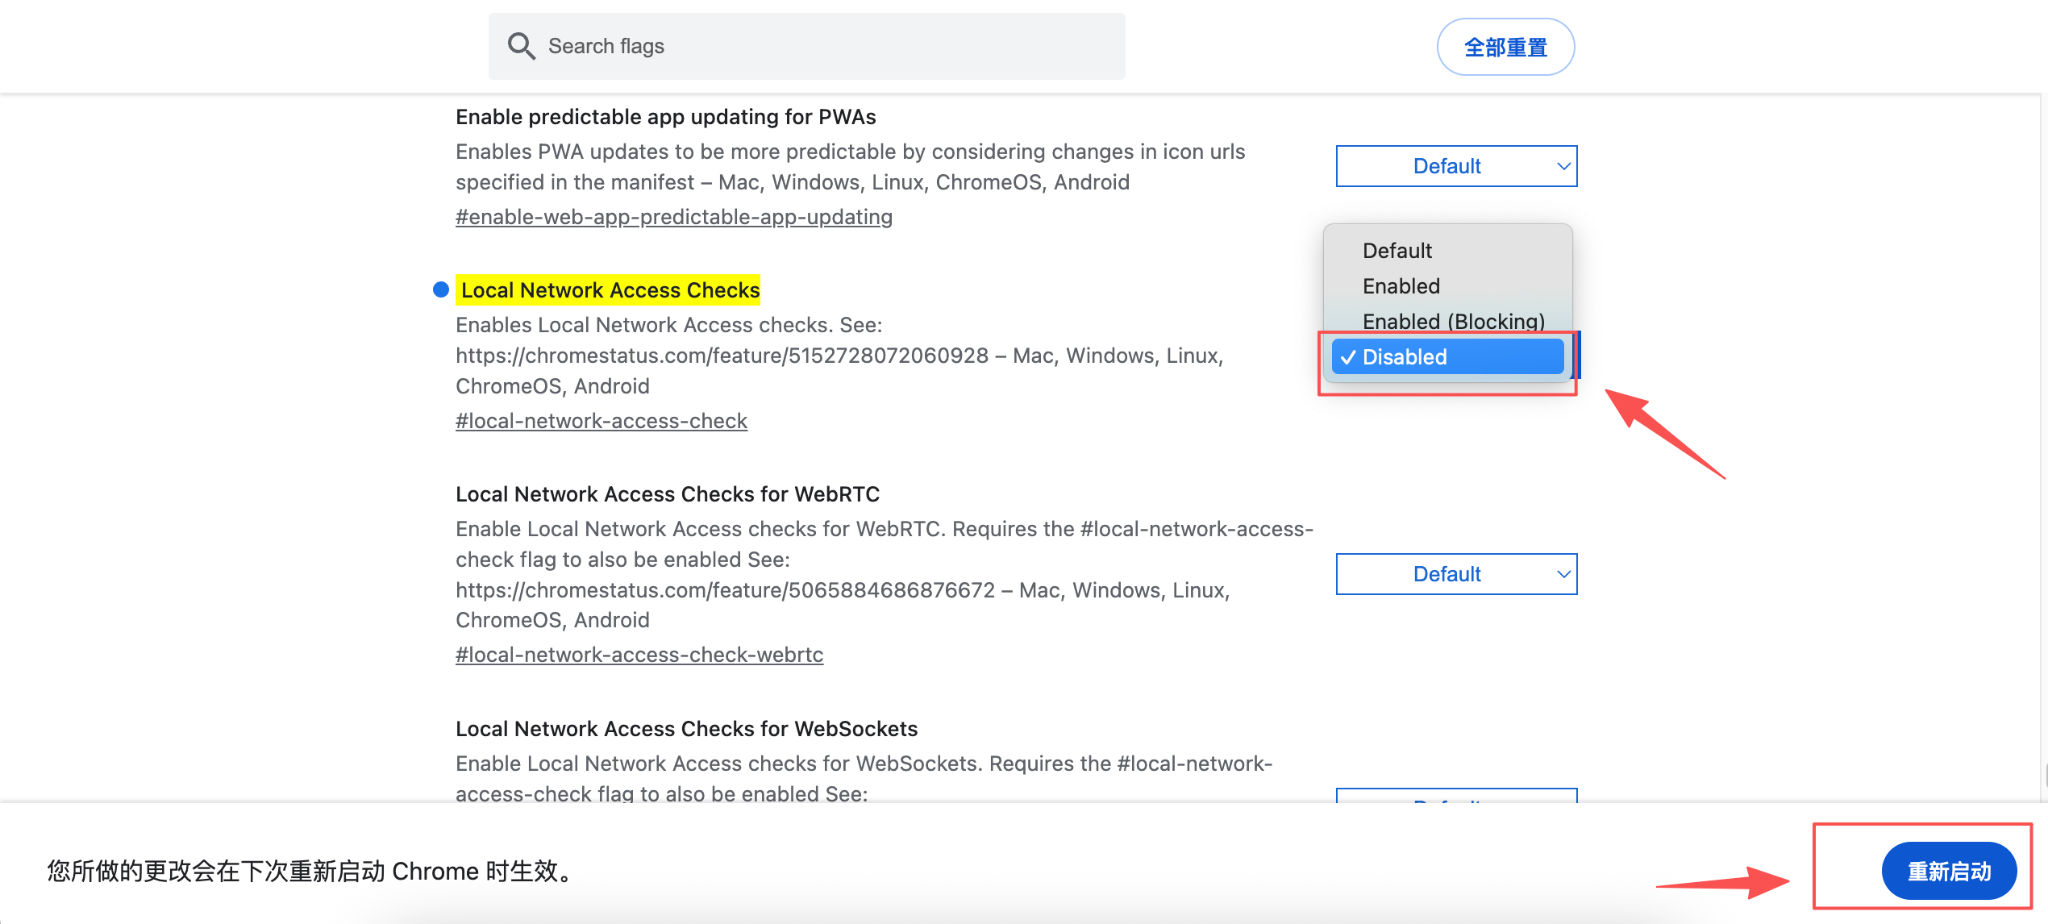Click the PWA dropdown chevron arrow
Image resolution: width=2048 pixels, height=924 pixels.
1564,166
